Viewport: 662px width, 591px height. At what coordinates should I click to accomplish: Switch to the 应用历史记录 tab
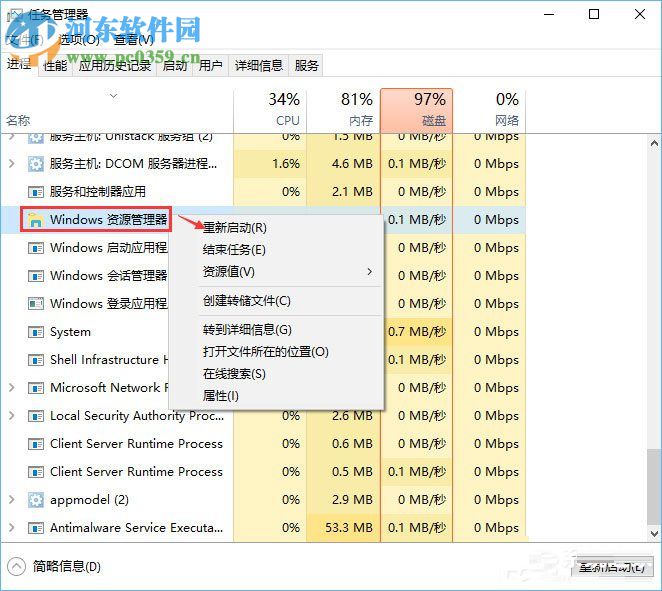point(114,65)
